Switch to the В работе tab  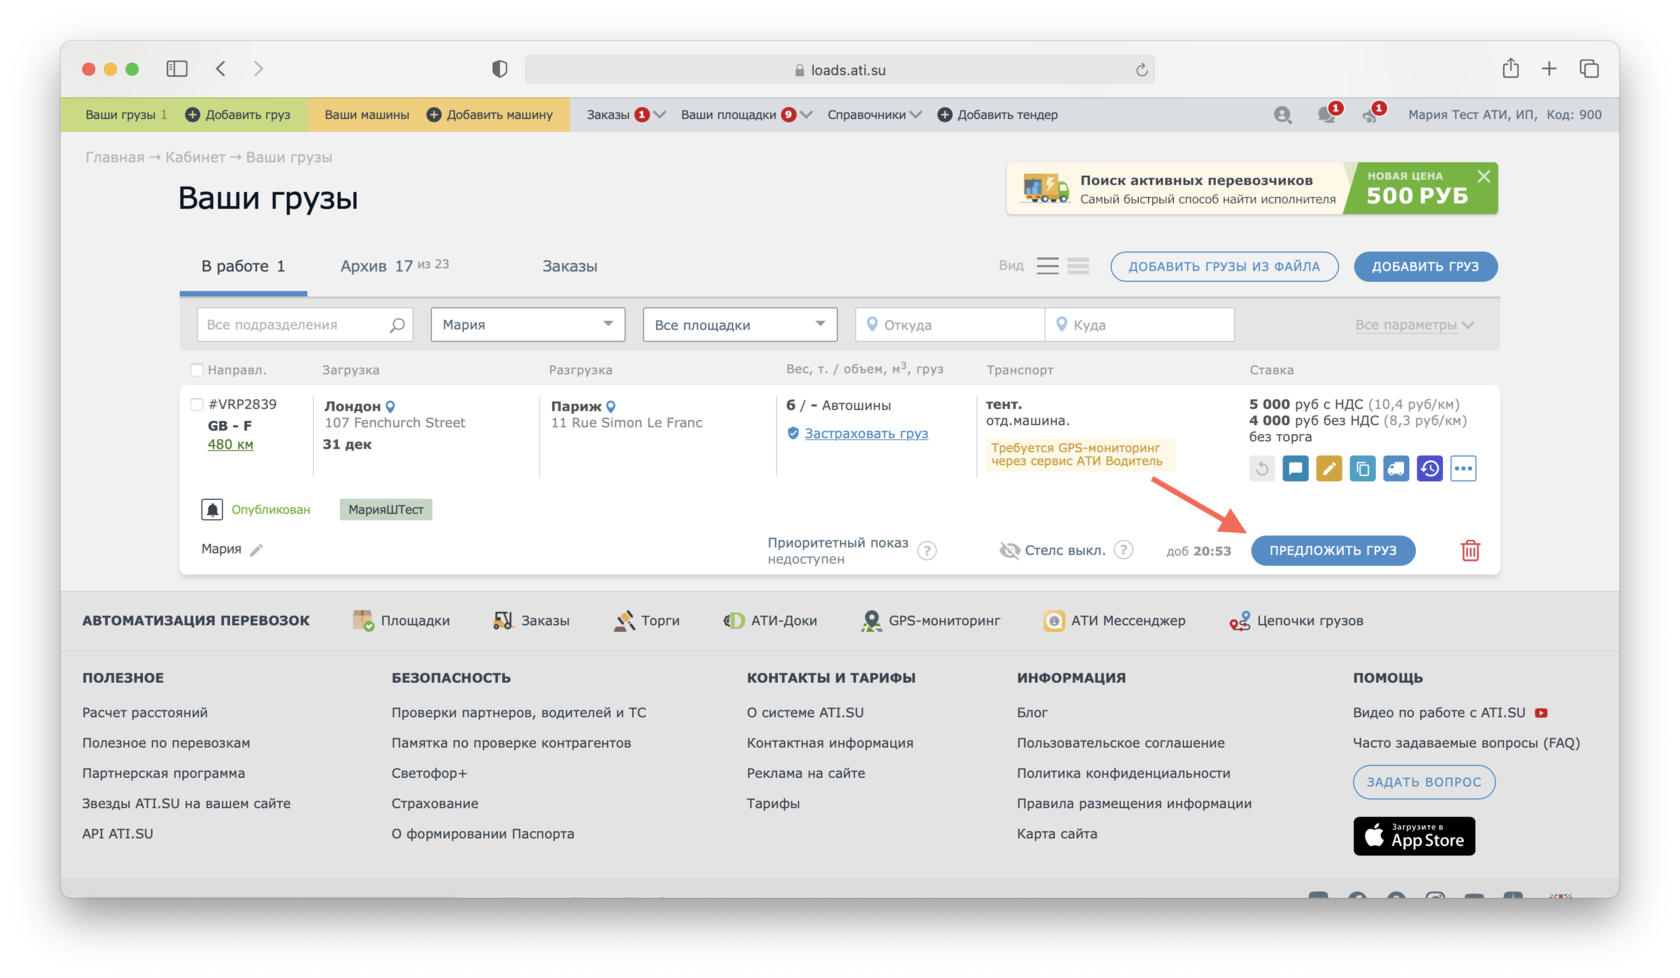tap(243, 266)
